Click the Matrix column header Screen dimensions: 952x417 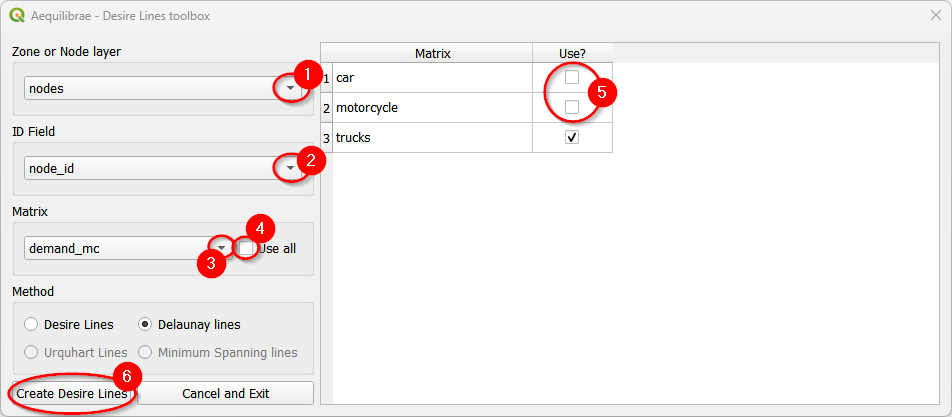433,52
